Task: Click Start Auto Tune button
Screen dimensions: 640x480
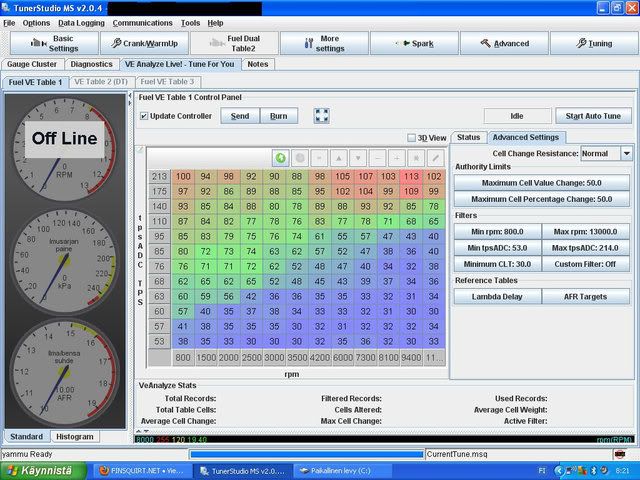Action: point(593,116)
